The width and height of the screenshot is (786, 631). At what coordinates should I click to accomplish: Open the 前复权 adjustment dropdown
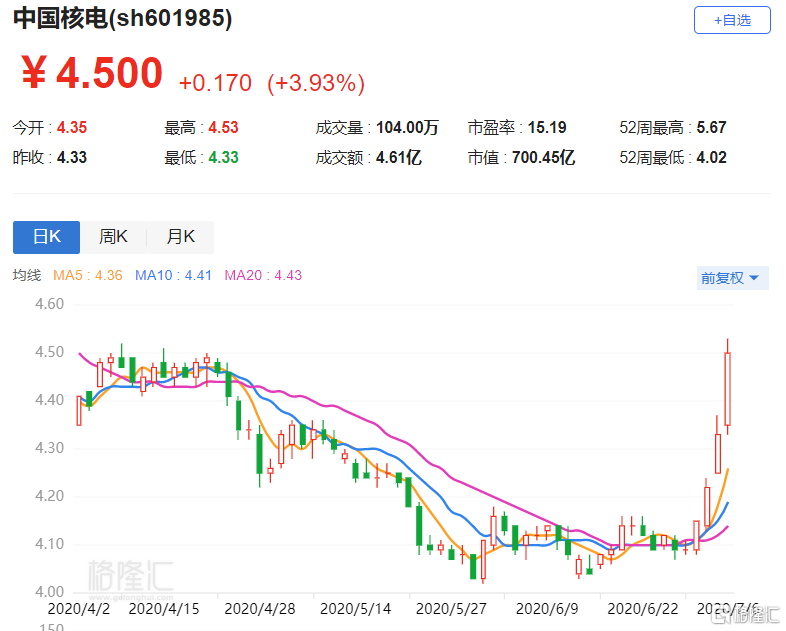(x=732, y=278)
